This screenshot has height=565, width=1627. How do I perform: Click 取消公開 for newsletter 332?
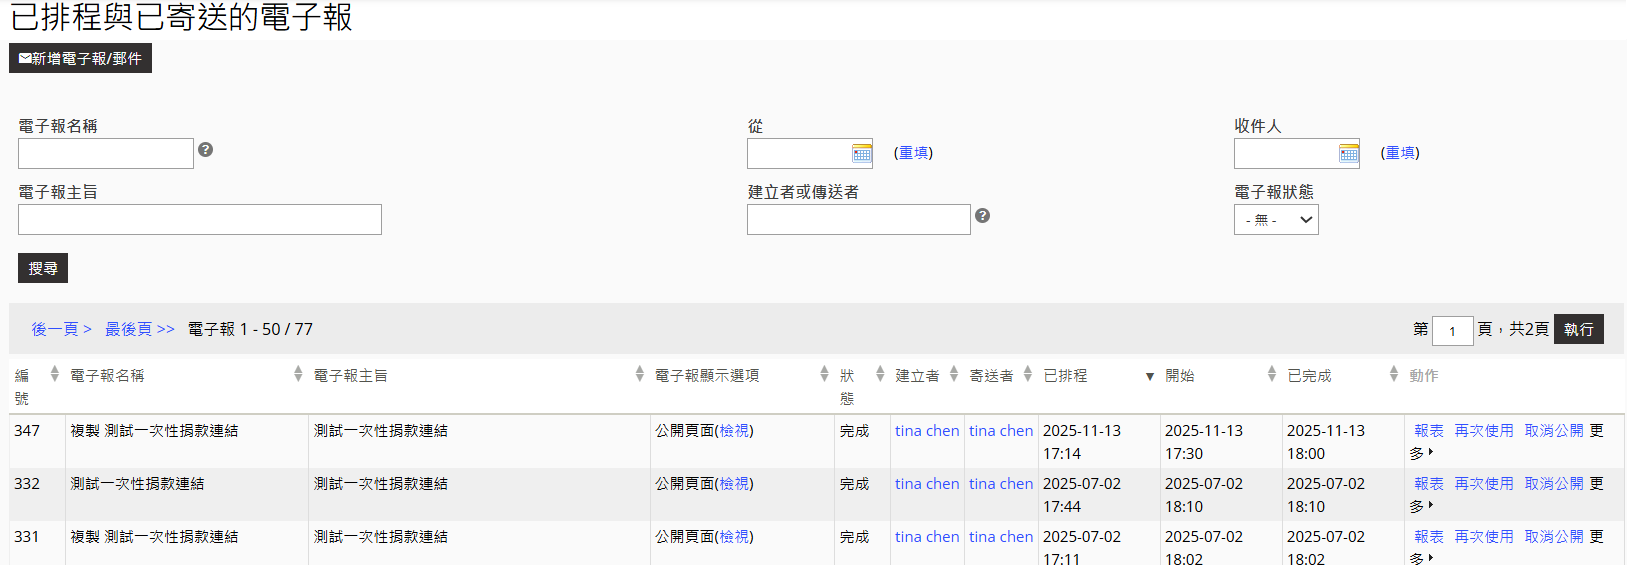tap(1553, 484)
